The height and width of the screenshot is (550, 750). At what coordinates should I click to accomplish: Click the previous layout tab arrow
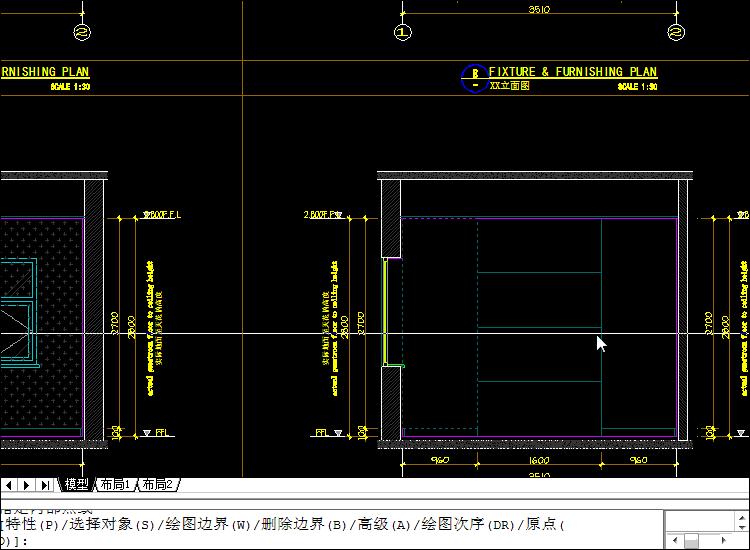point(8,485)
